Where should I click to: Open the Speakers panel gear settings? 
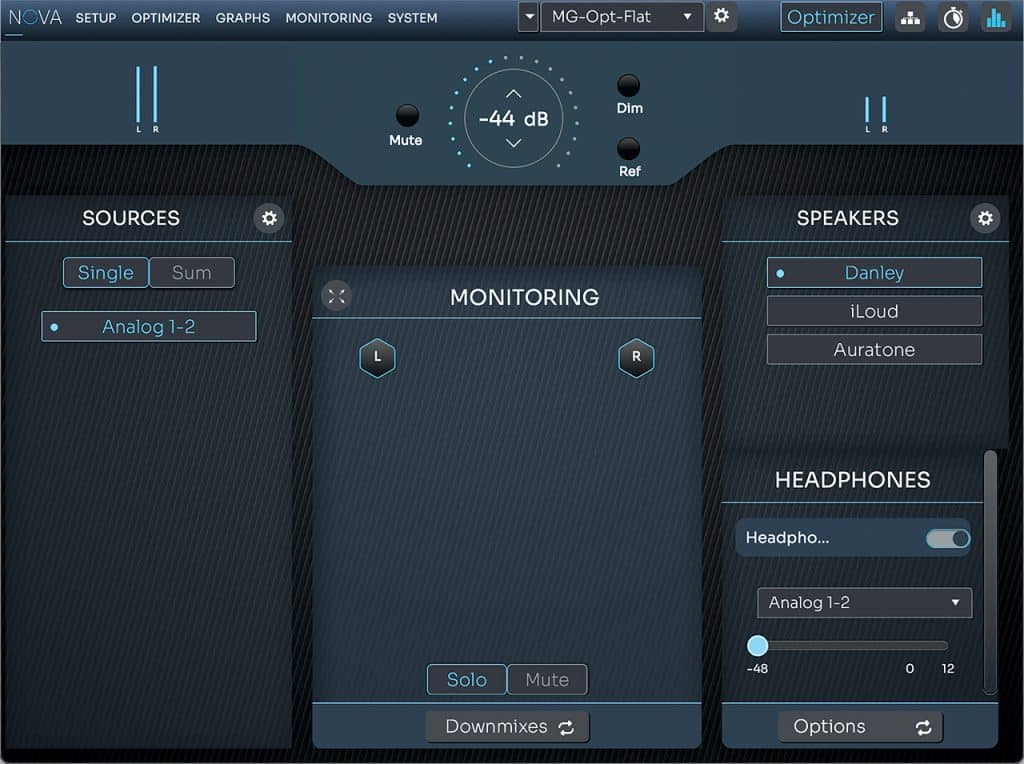(x=985, y=218)
